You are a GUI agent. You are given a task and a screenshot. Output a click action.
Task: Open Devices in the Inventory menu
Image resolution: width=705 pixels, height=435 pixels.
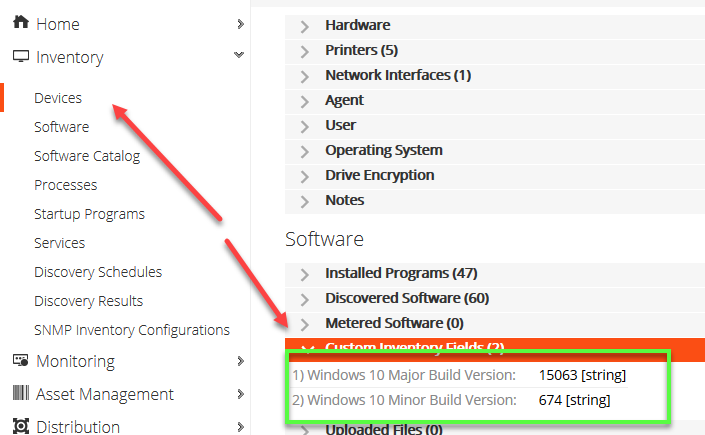58,98
